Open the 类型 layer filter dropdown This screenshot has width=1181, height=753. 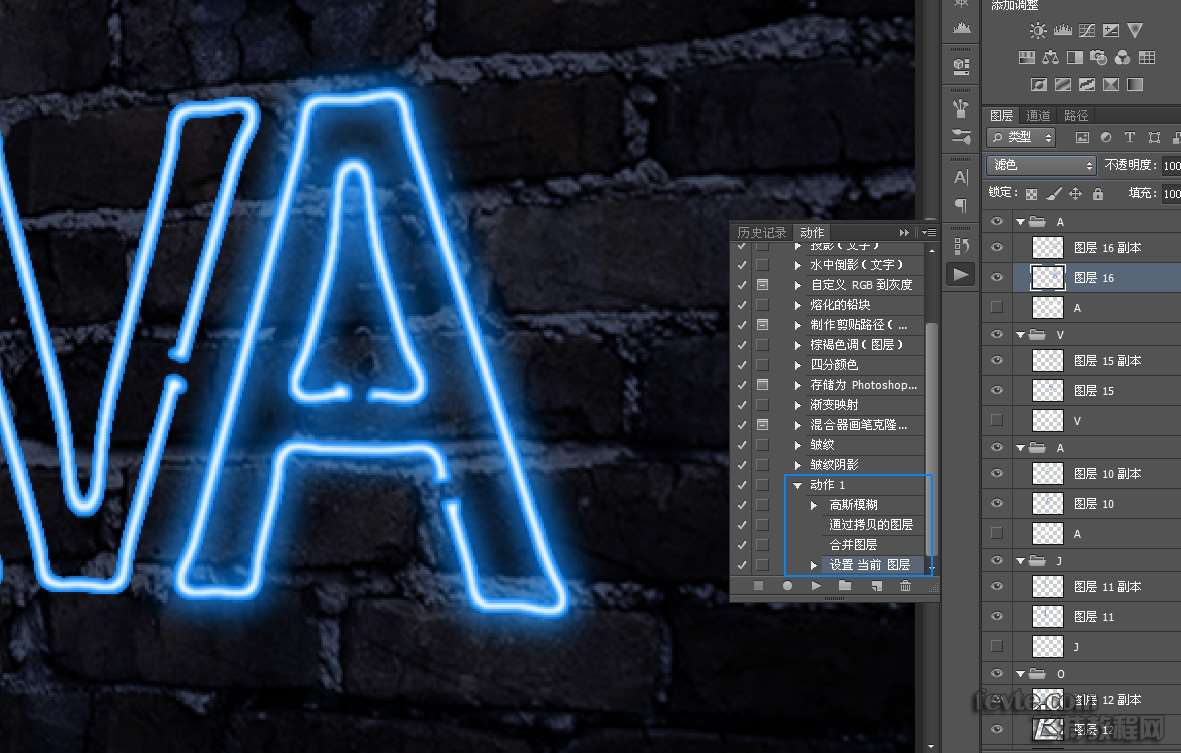[x=1021, y=137]
